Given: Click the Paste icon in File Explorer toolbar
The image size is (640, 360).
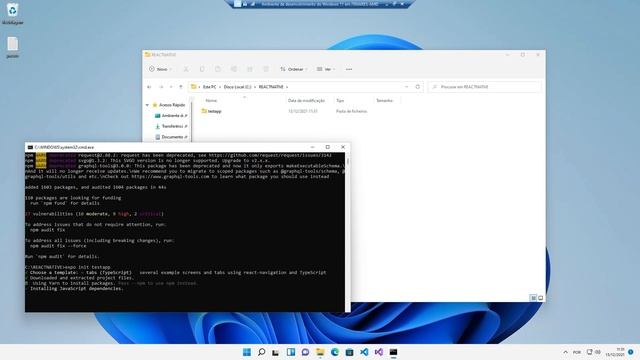Looking at the screenshot, I should (x=218, y=69).
